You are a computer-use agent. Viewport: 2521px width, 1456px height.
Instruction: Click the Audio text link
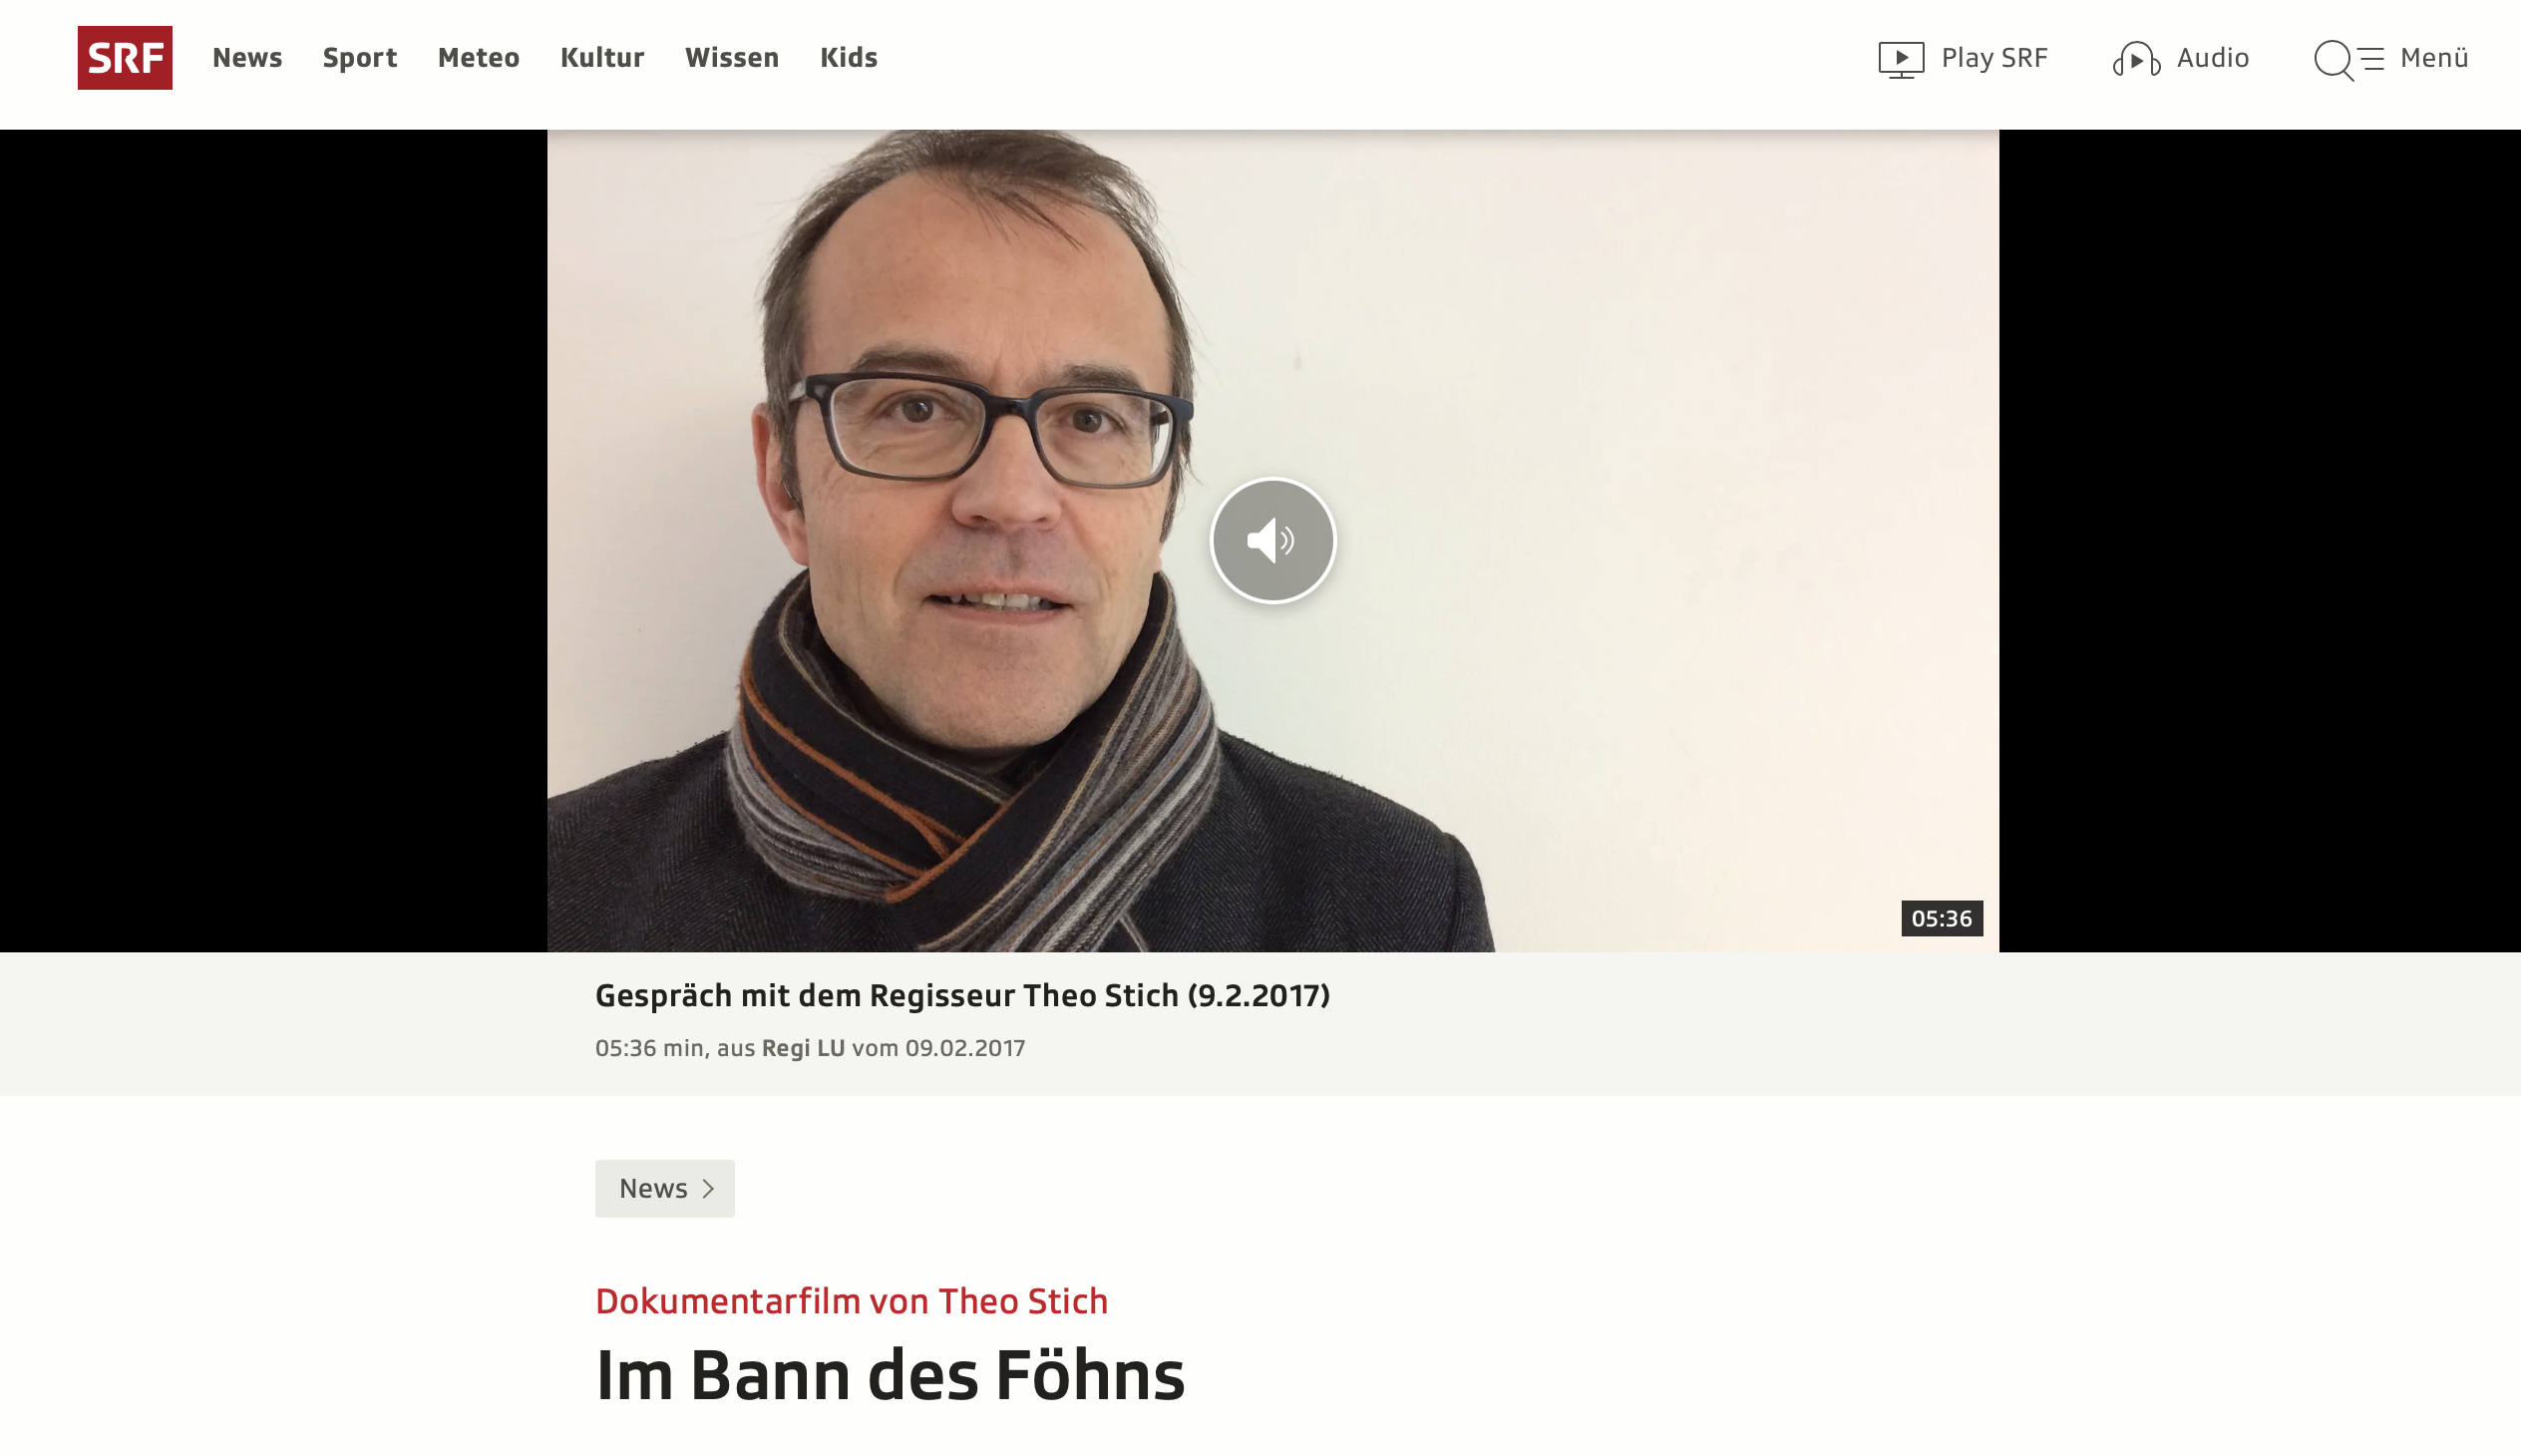coord(2213,58)
